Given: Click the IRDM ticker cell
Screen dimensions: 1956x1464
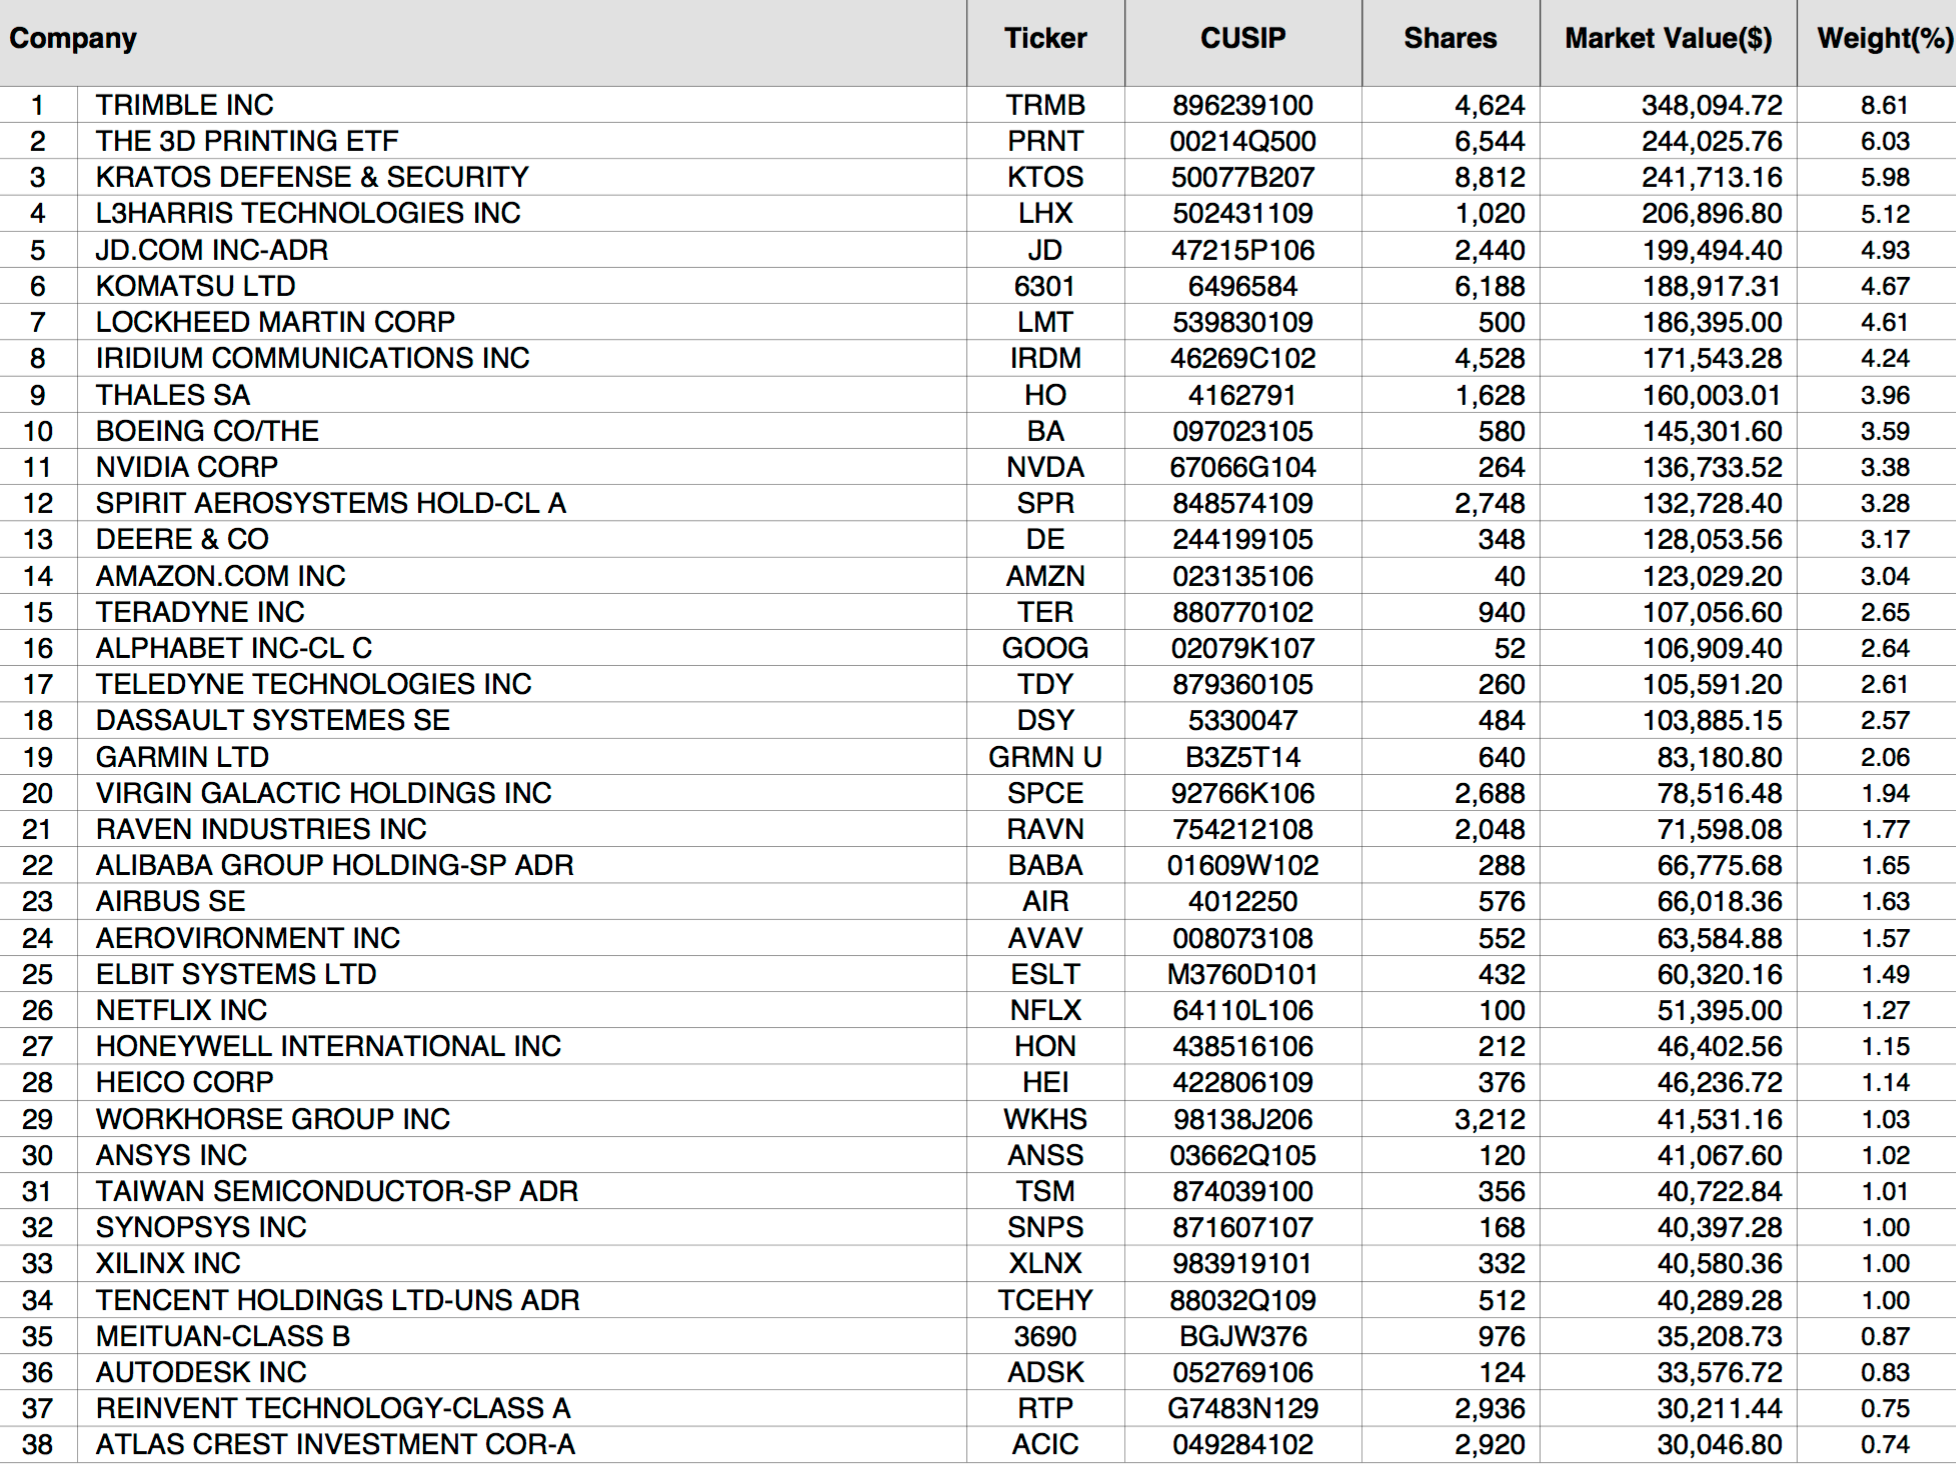Looking at the screenshot, I should click(1045, 358).
